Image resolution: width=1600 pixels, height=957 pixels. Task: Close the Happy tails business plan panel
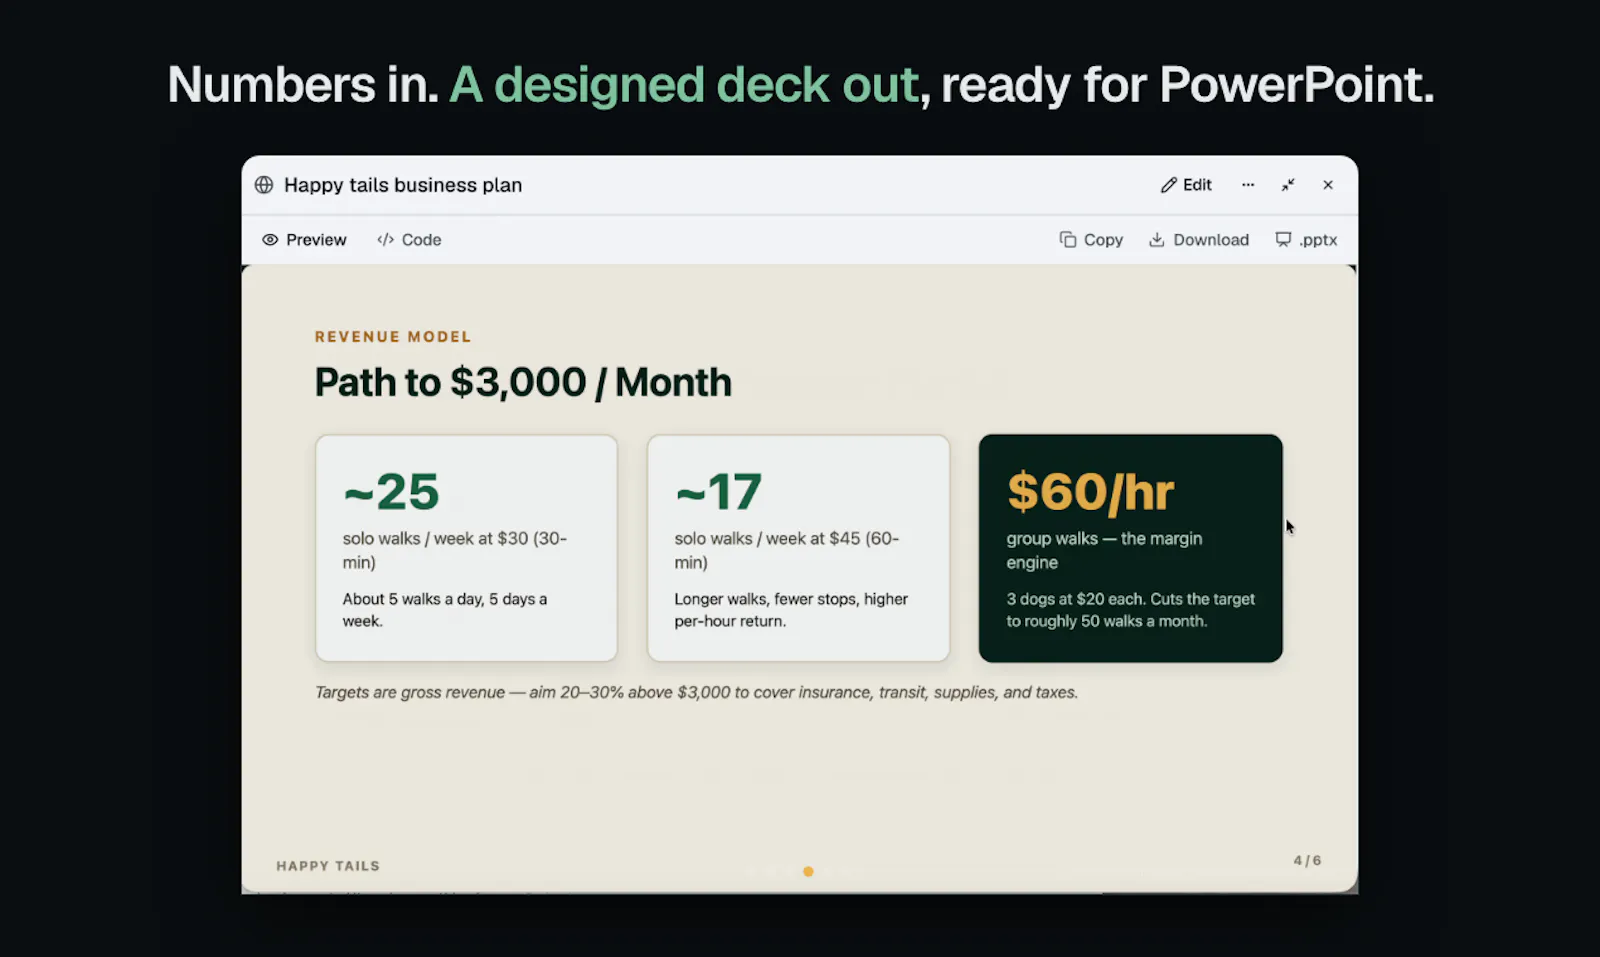coord(1328,185)
